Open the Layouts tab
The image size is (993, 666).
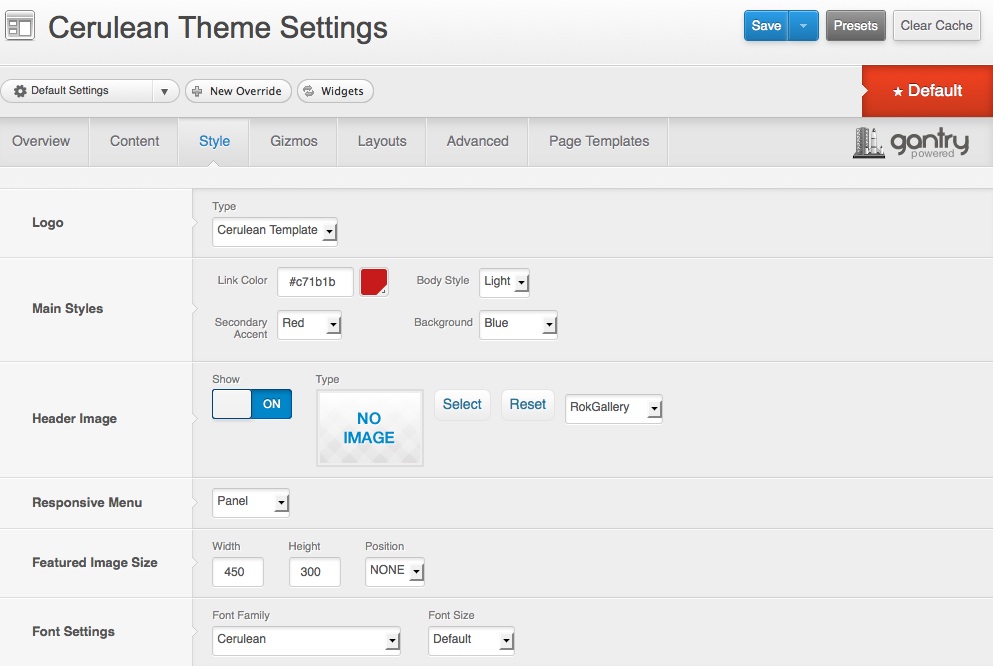pyautogui.click(x=382, y=142)
